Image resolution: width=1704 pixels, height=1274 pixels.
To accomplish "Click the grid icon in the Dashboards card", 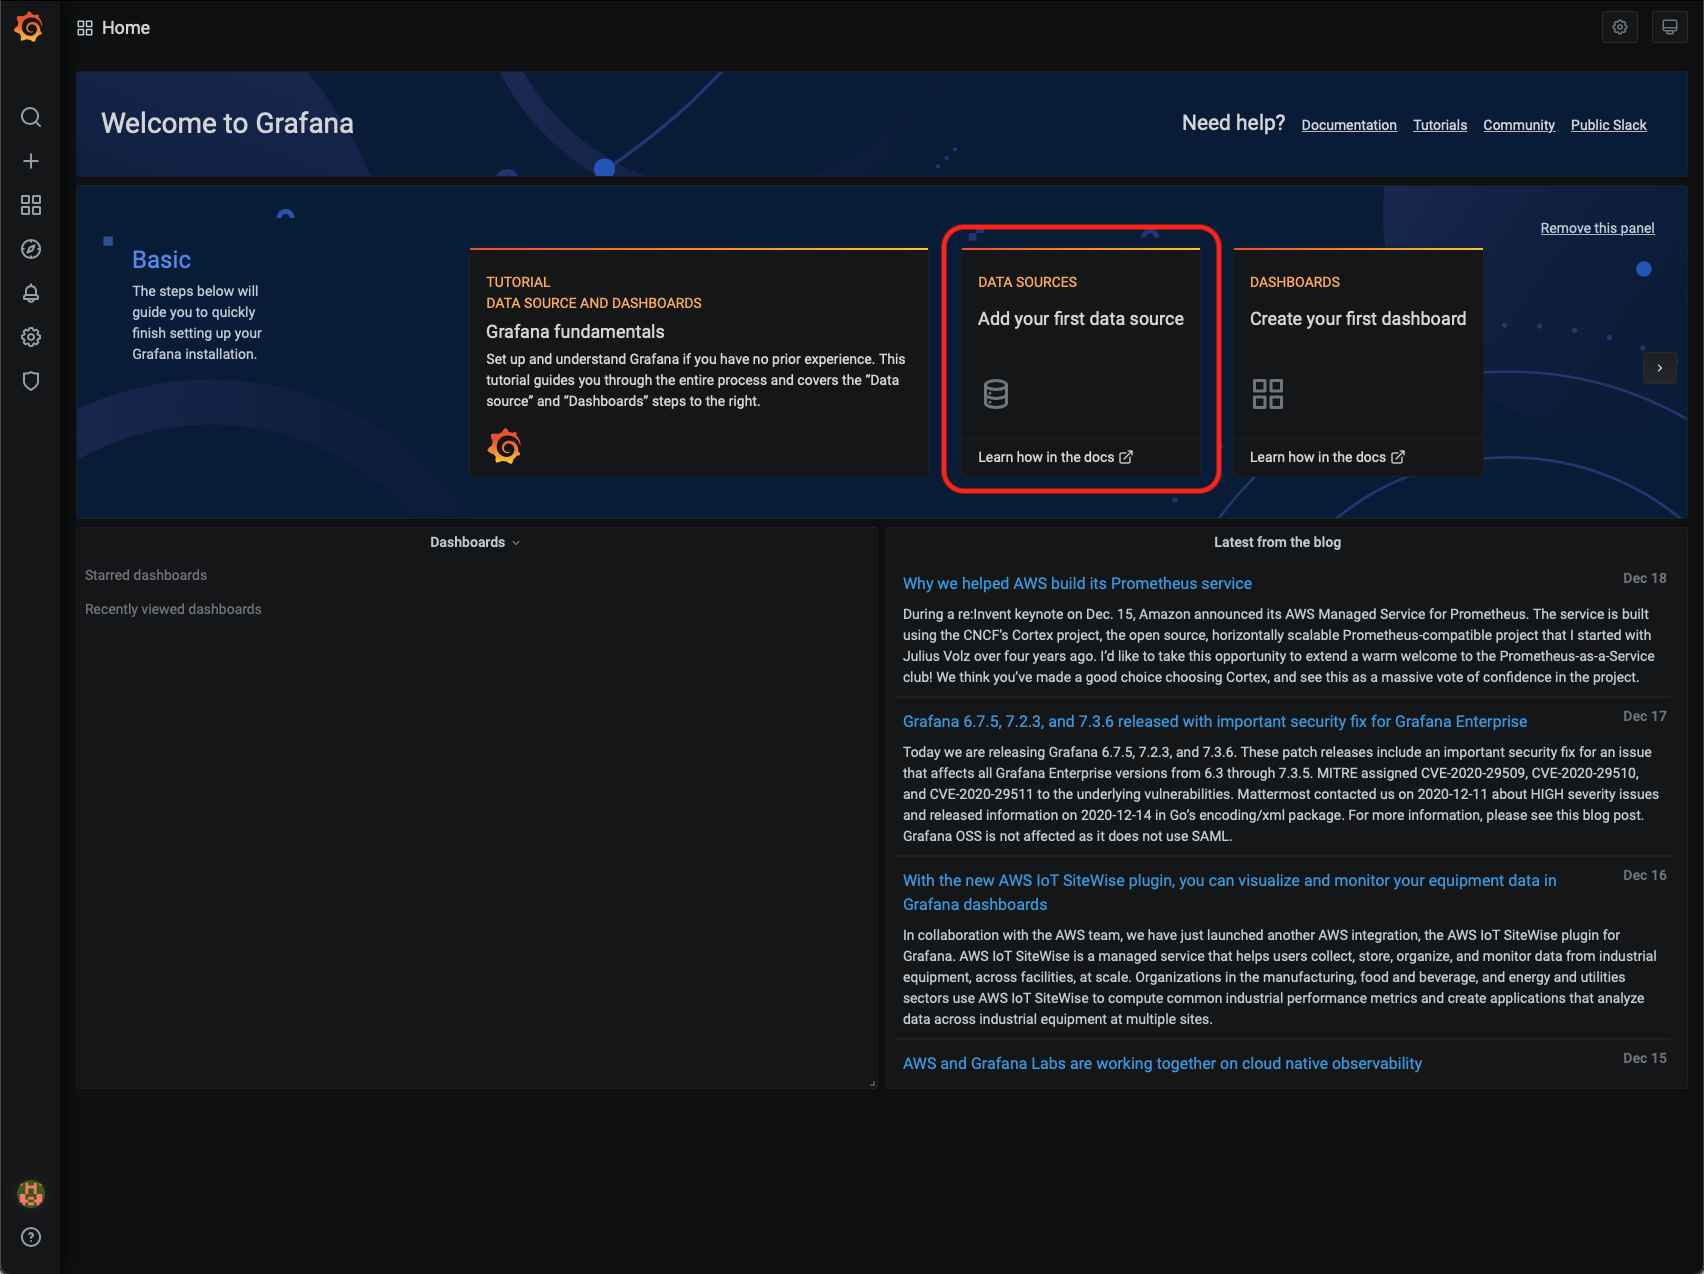I will 1268,394.
